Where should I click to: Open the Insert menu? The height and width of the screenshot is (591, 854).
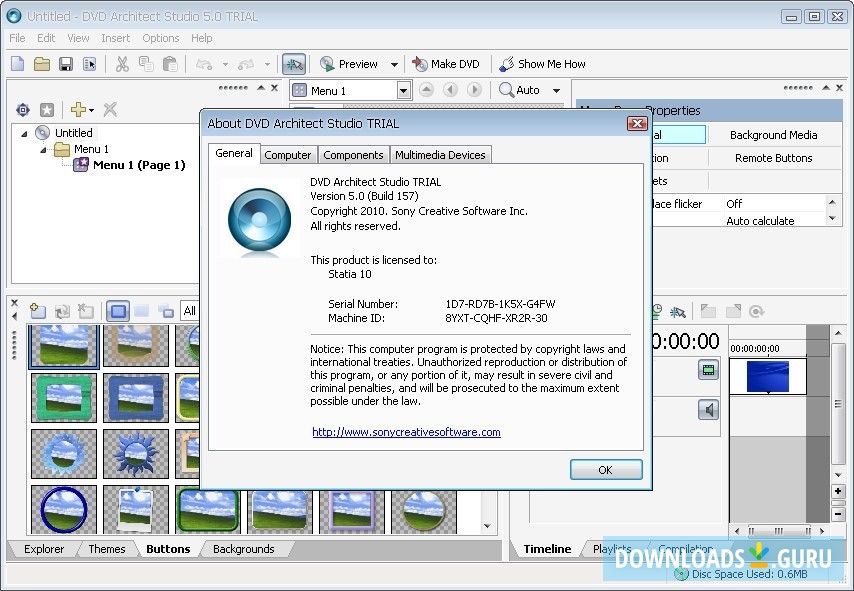115,37
